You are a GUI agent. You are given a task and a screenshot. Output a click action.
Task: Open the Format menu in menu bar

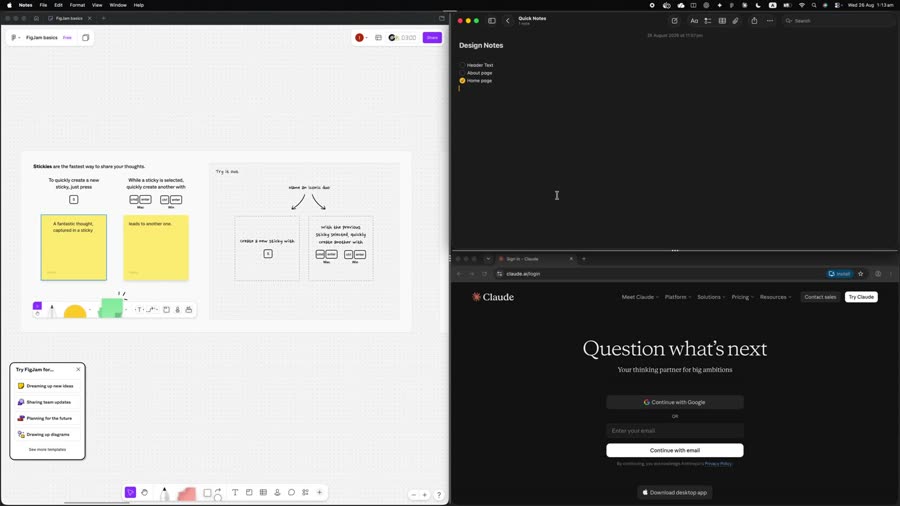pyautogui.click(x=77, y=5)
